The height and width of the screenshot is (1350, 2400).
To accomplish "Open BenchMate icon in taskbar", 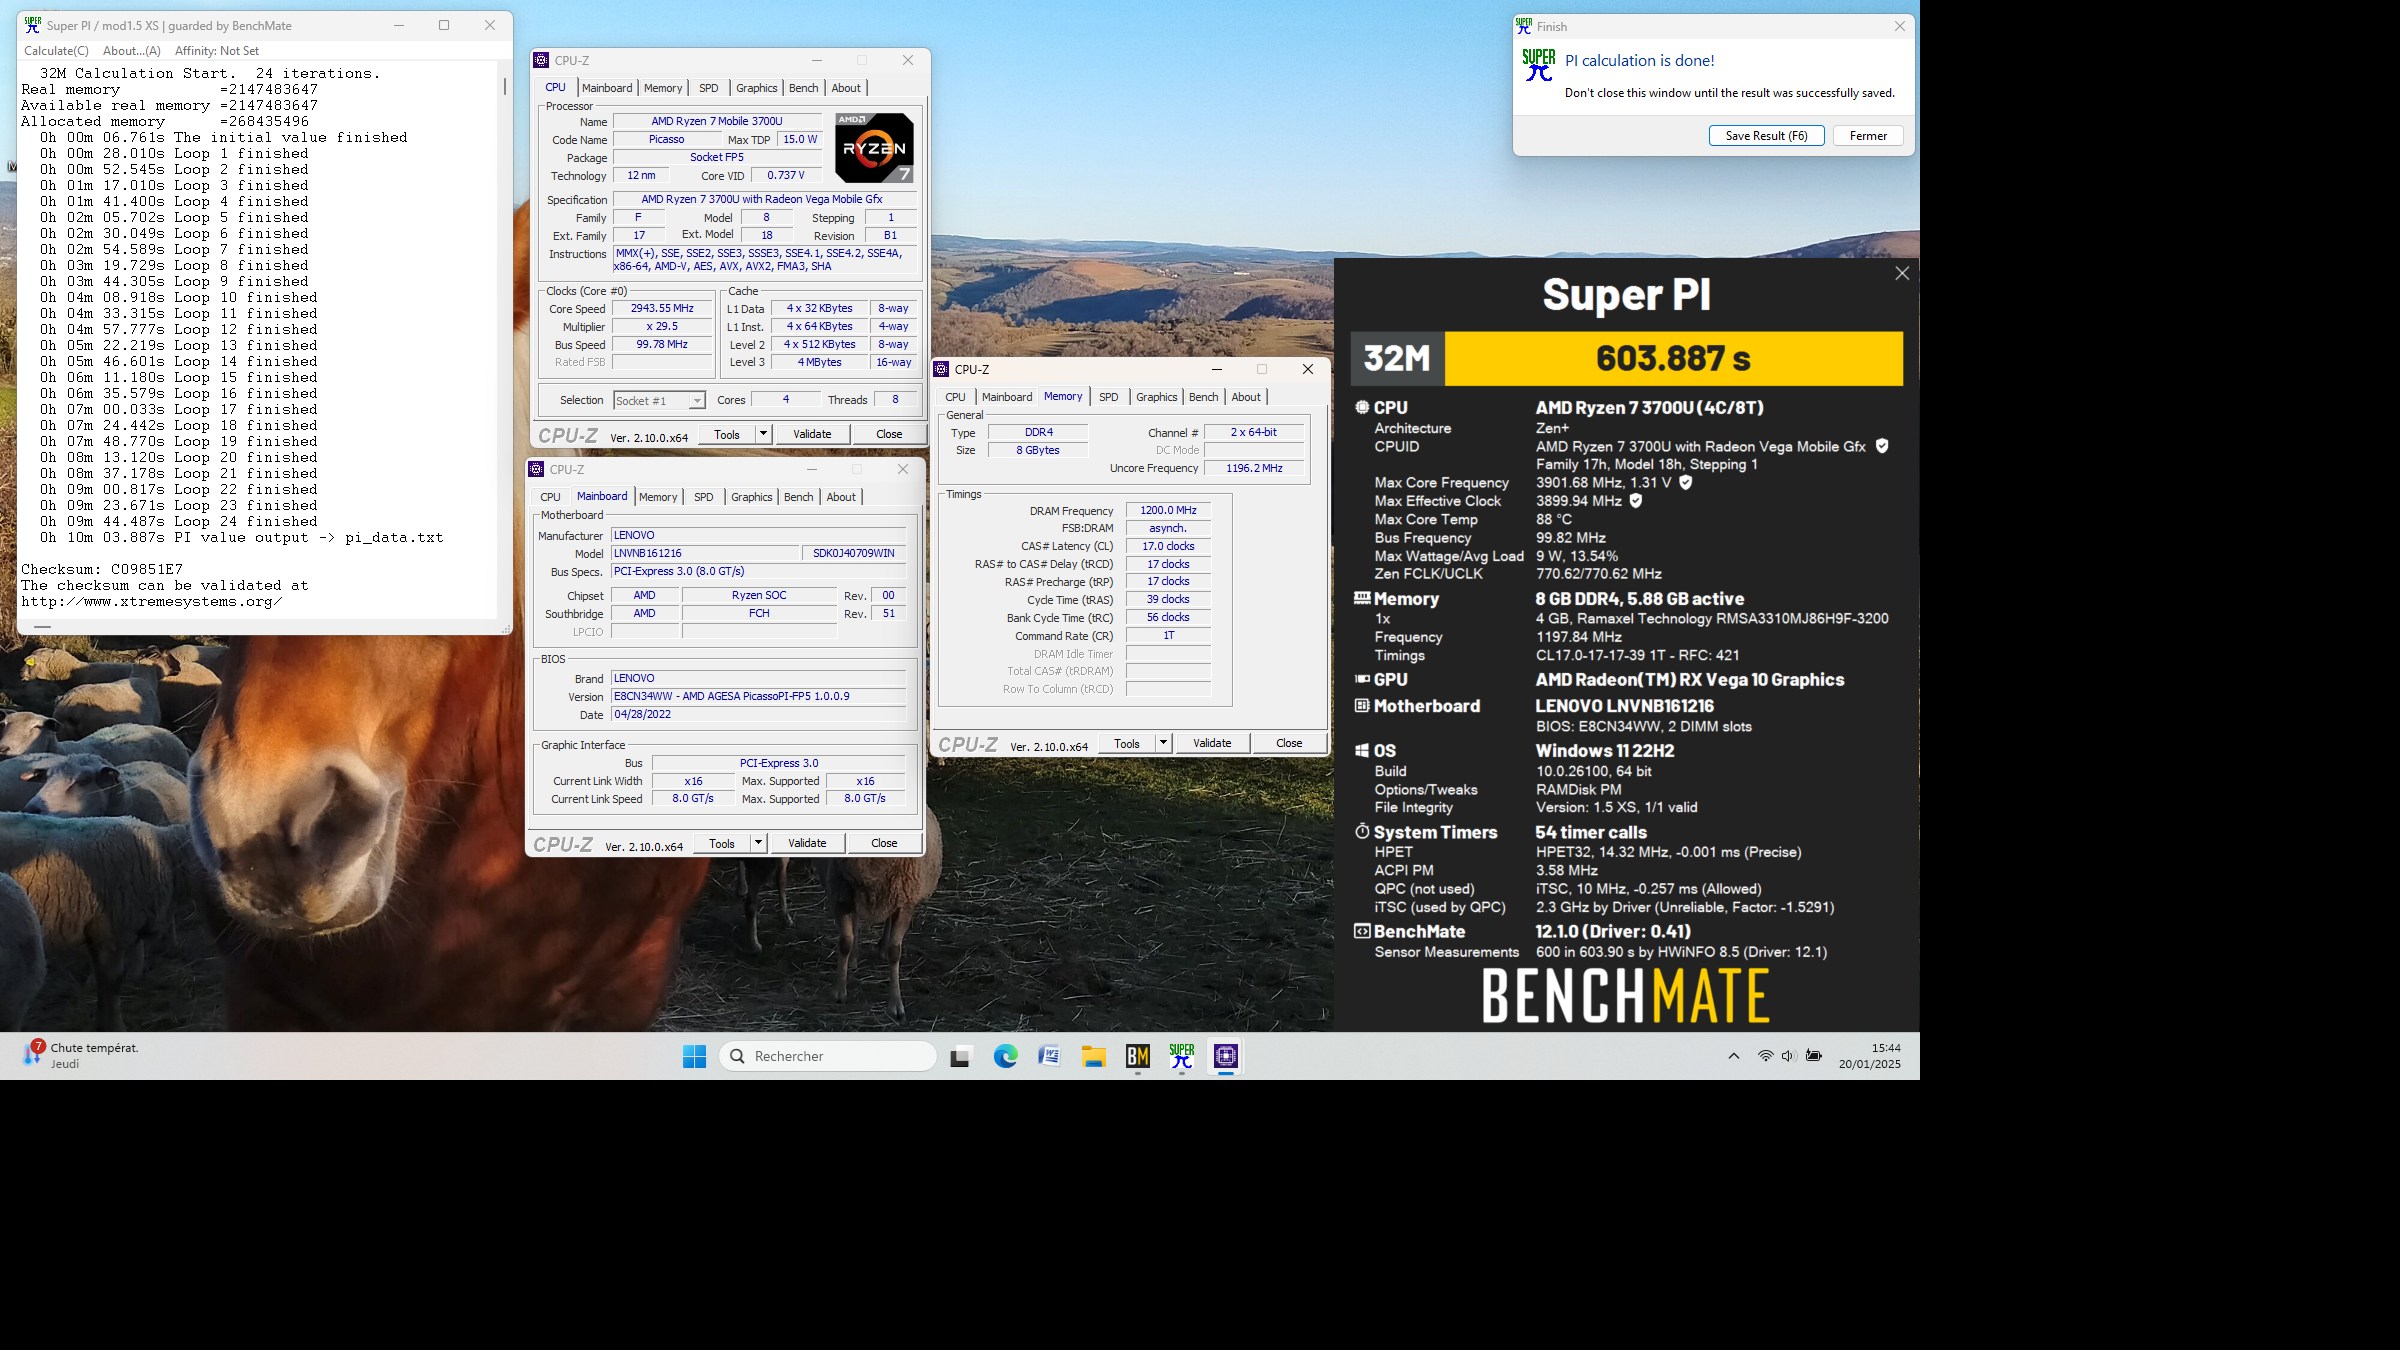I will point(1137,1056).
